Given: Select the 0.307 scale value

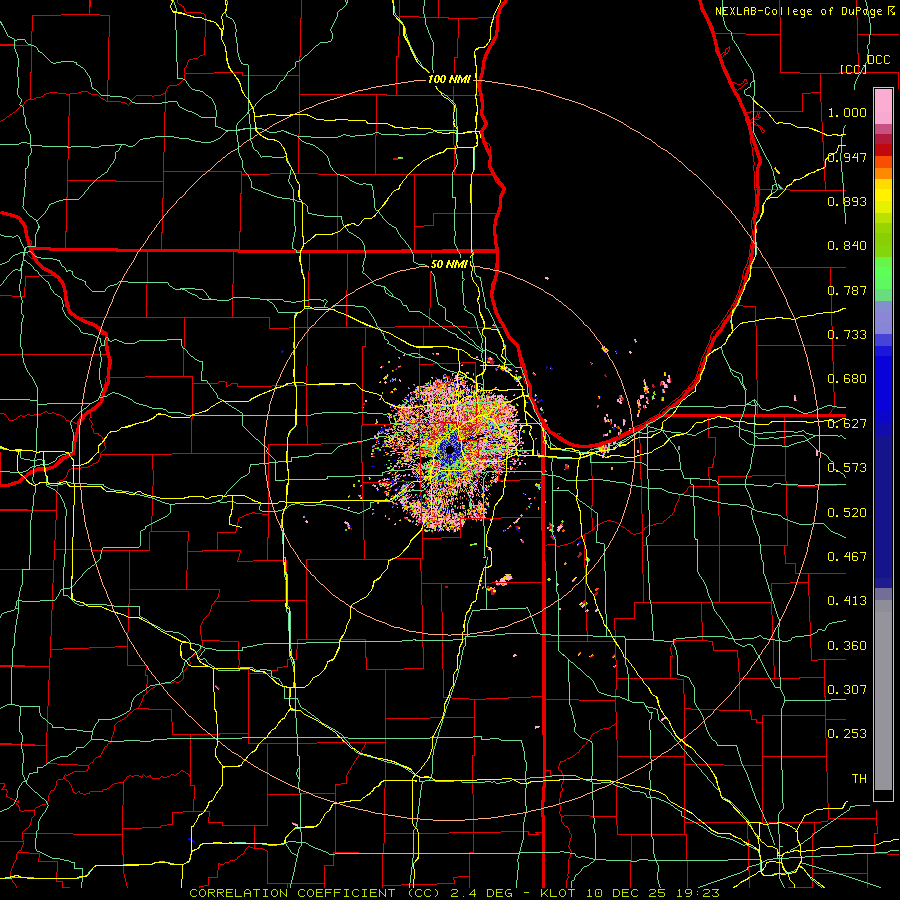Looking at the screenshot, I should 847,689.
